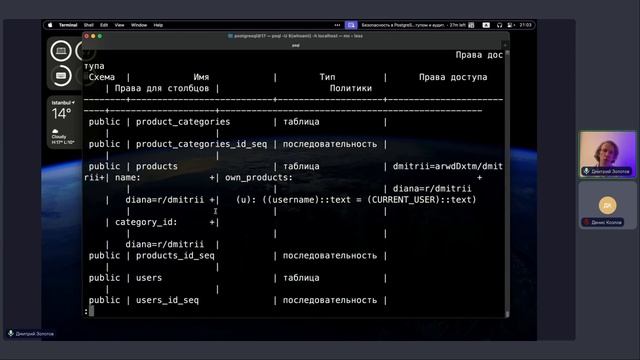Select the top participant video thumbnail
The image size is (640, 360).
pos(607,154)
